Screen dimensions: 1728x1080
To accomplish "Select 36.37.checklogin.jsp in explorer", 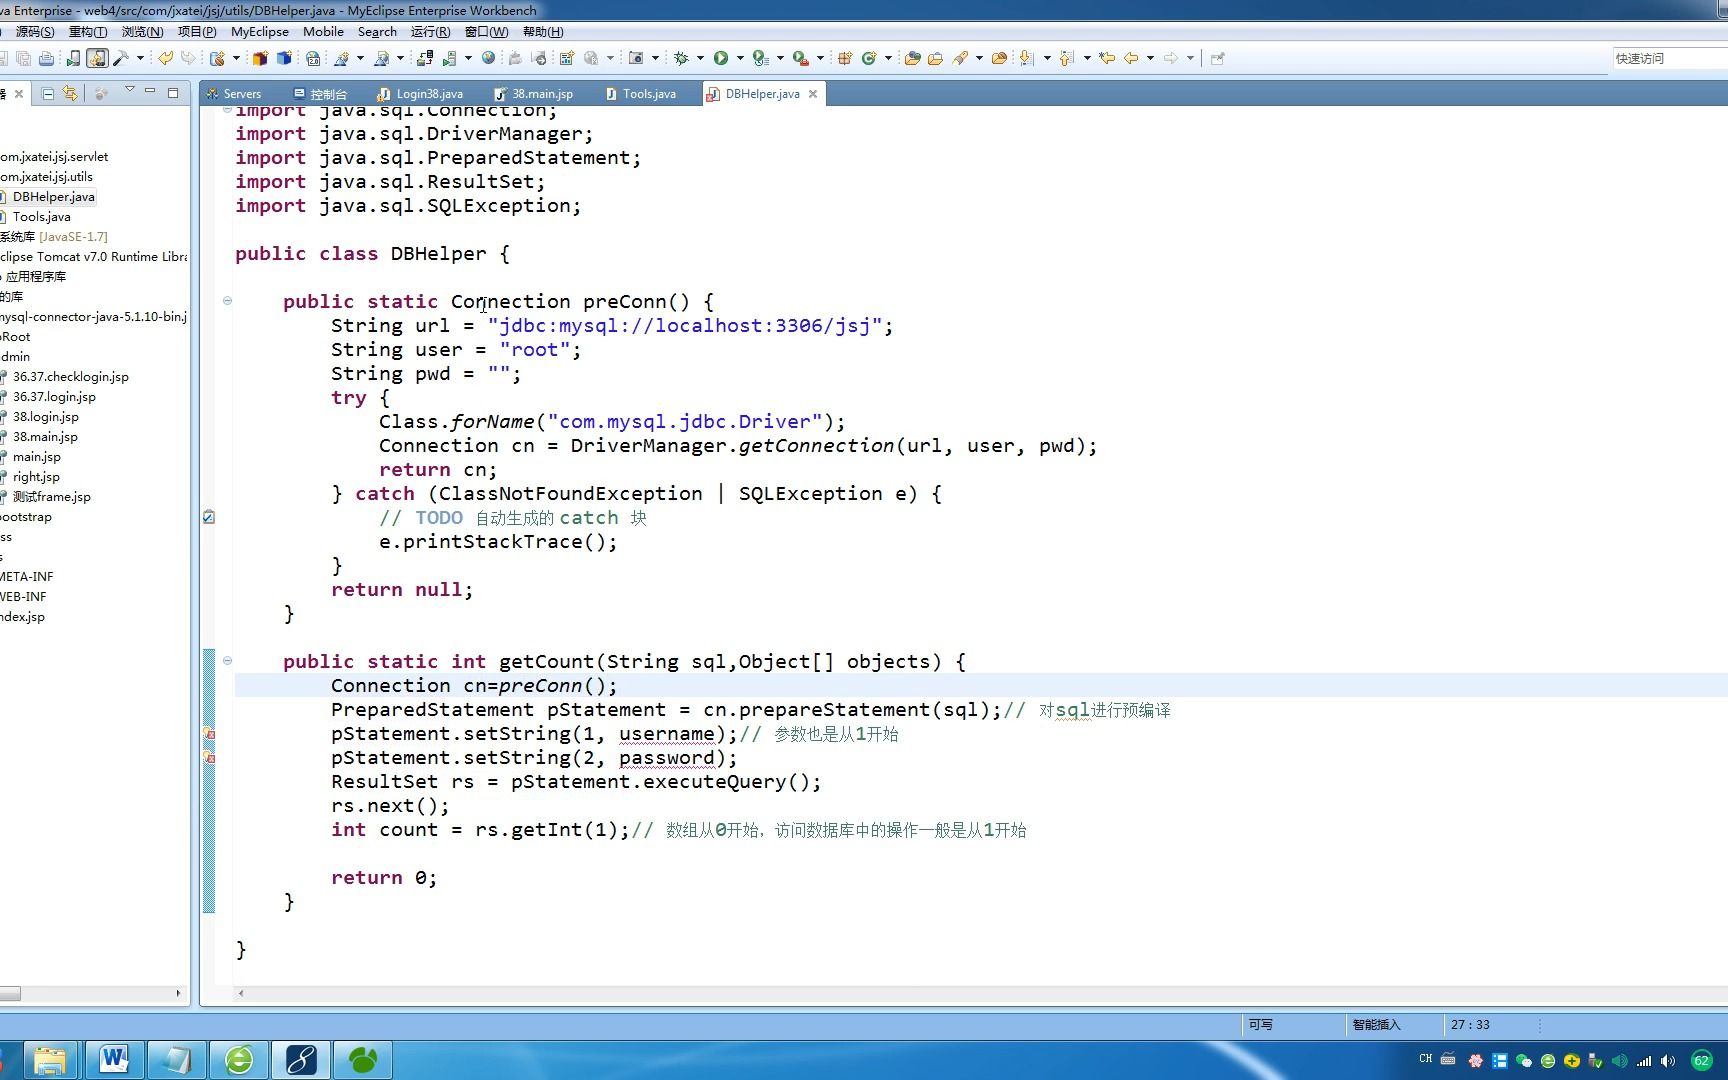I will click(70, 377).
